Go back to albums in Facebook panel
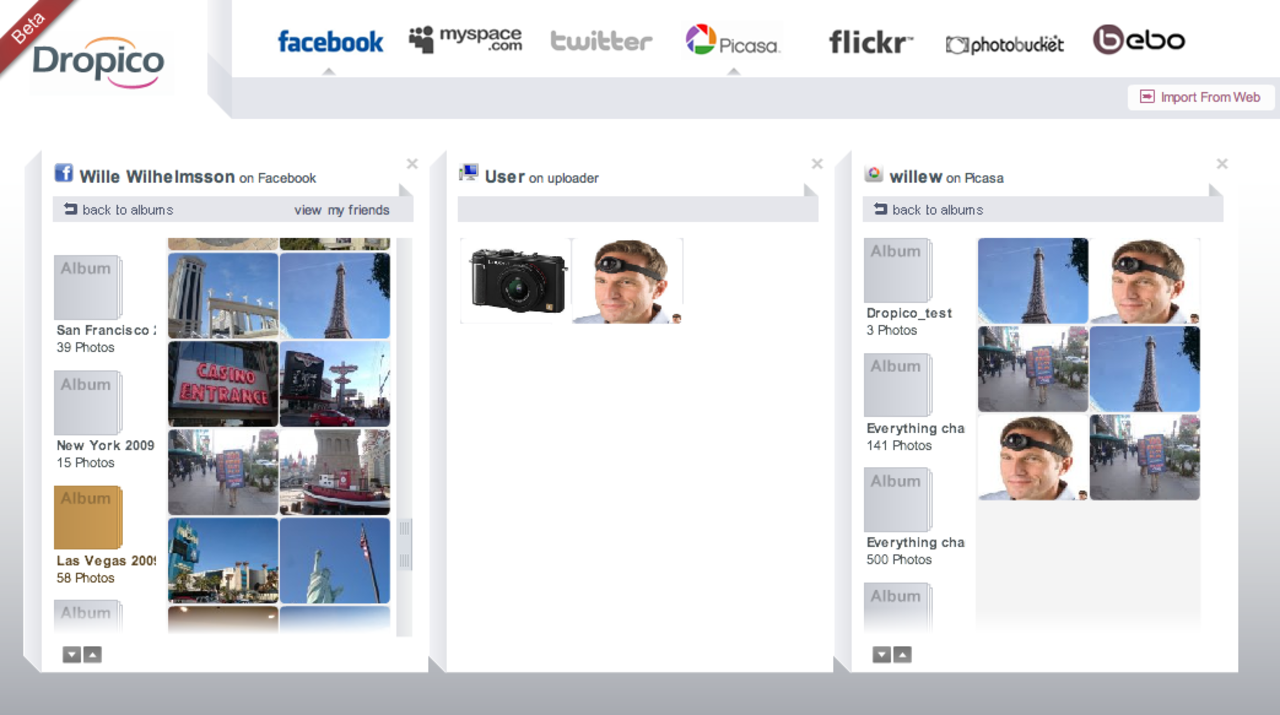 click(118, 210)
